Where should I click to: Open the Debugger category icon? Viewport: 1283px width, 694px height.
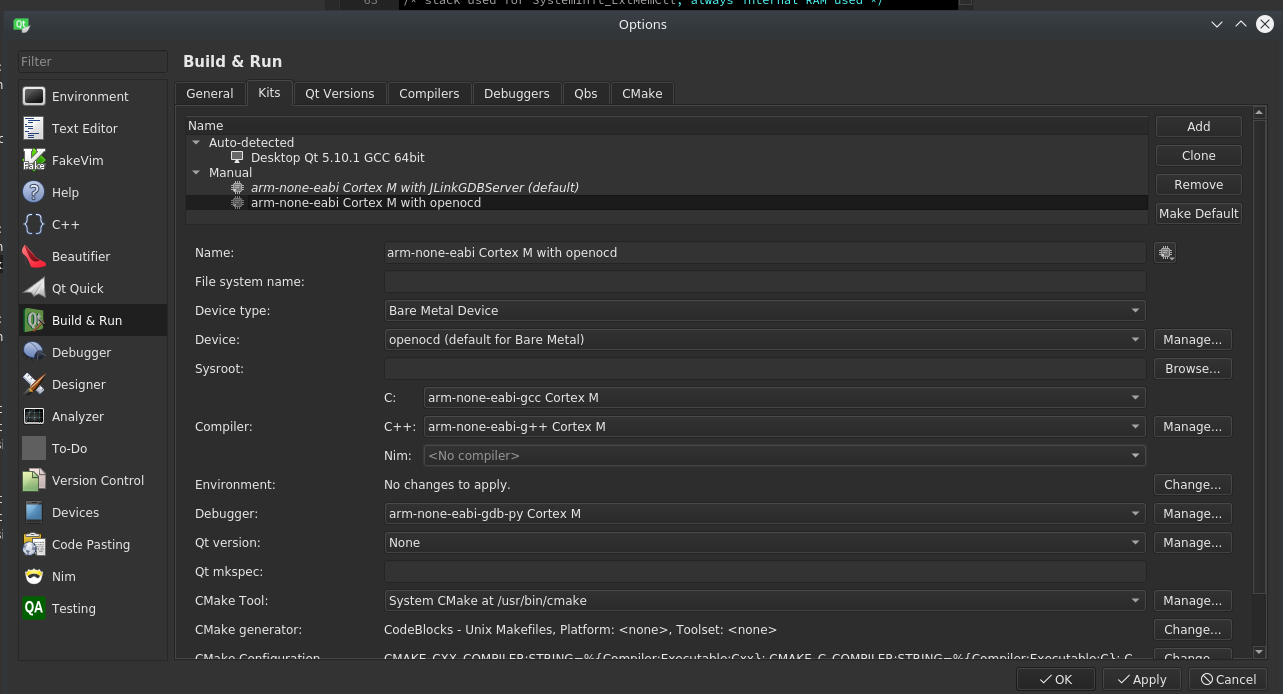[34, 352]
